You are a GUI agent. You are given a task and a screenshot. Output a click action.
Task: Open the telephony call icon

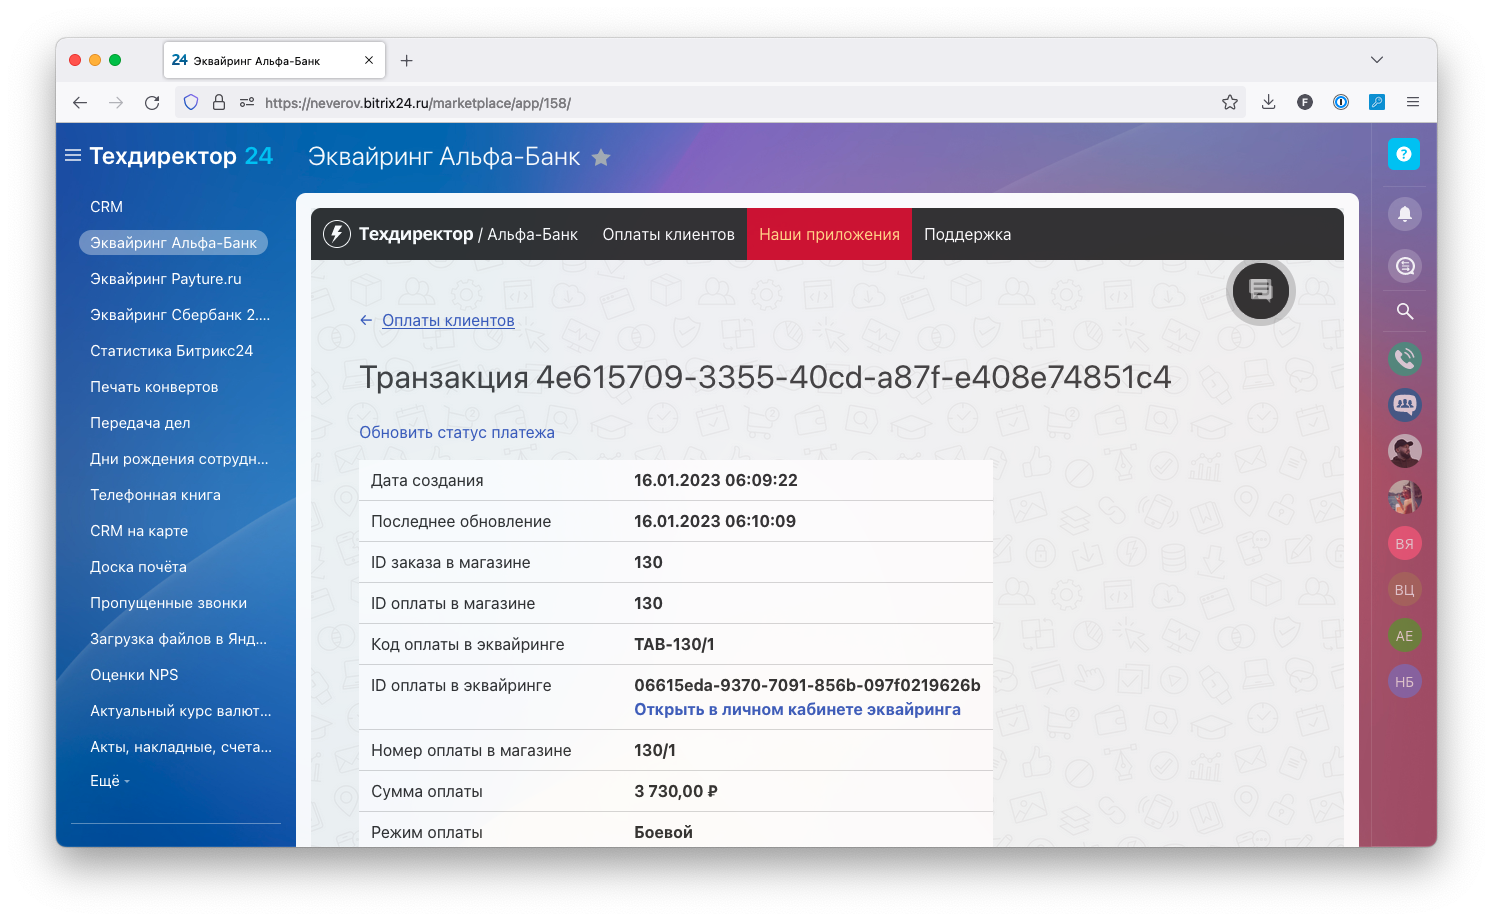click(1405, 358)
